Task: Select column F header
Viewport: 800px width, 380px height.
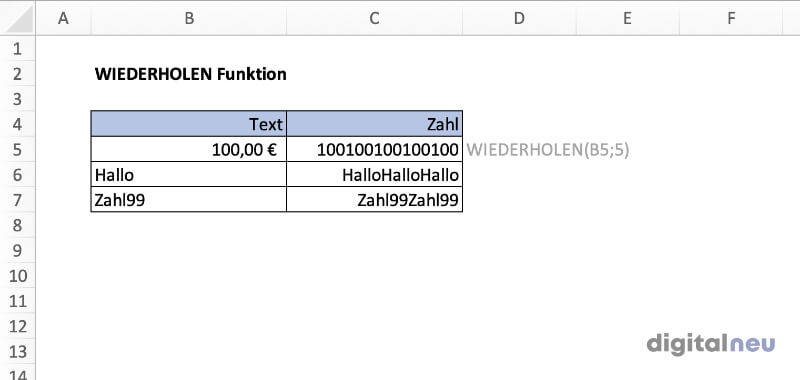Action: (731, 19)
